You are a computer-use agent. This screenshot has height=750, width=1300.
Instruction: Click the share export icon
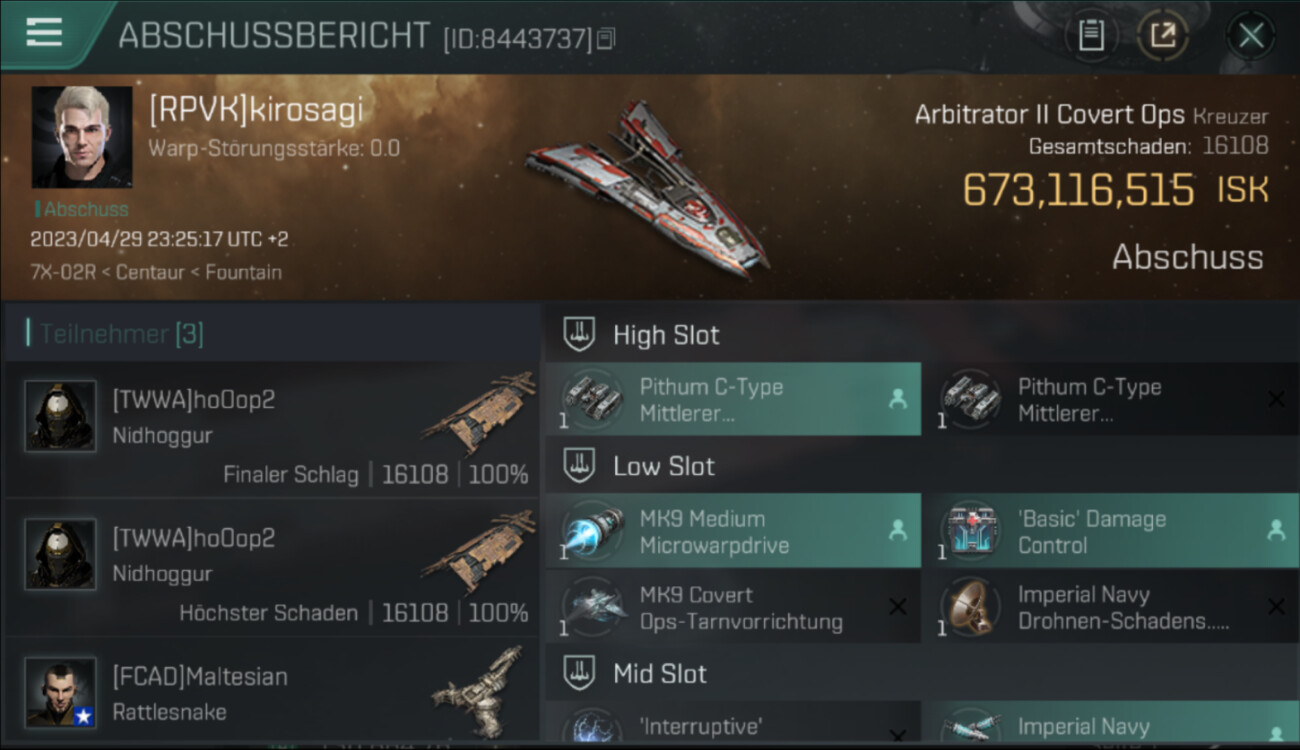(1162, 36)
